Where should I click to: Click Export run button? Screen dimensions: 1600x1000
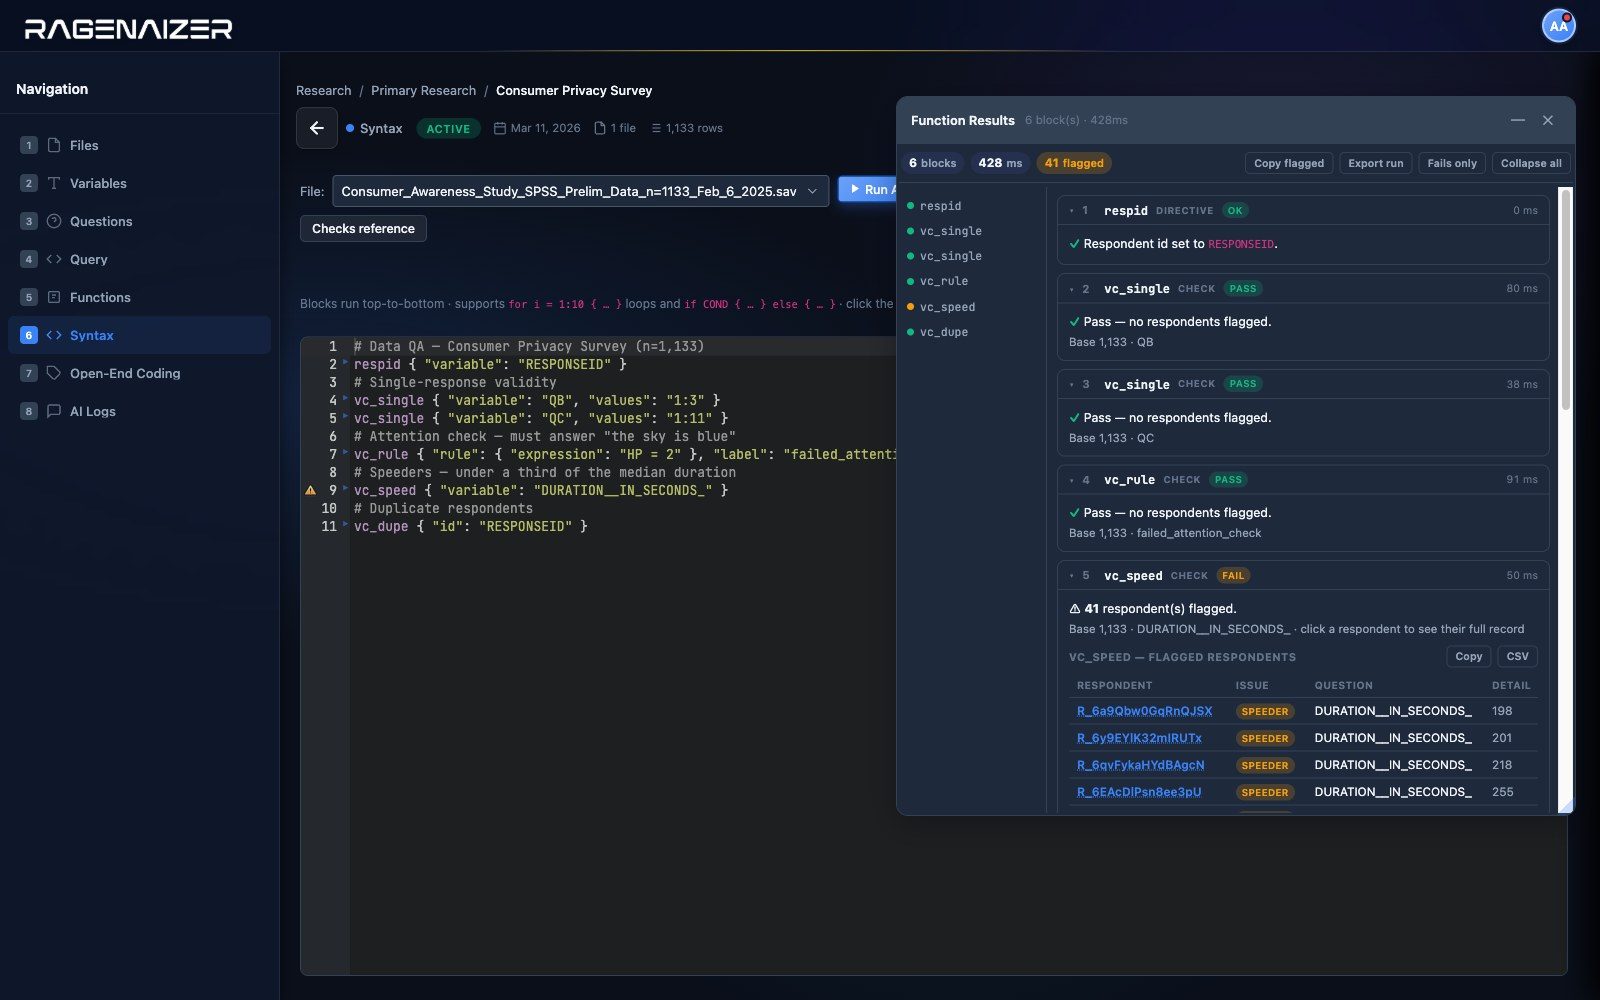point(1375,163)
